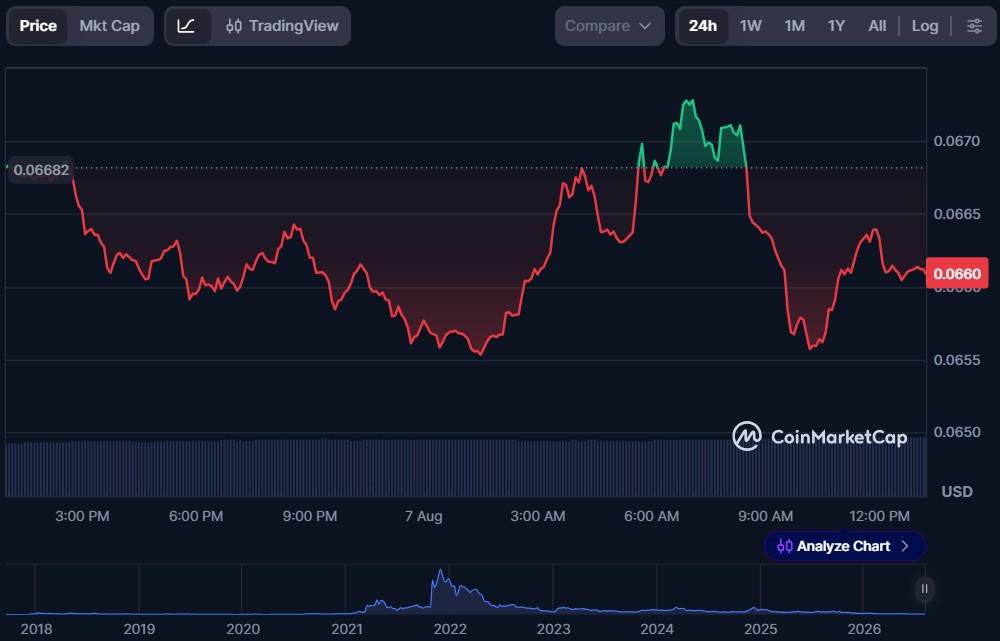Select the 1Y time range
The width and height of the screenshot is (1000, 641).
point(836,26)
